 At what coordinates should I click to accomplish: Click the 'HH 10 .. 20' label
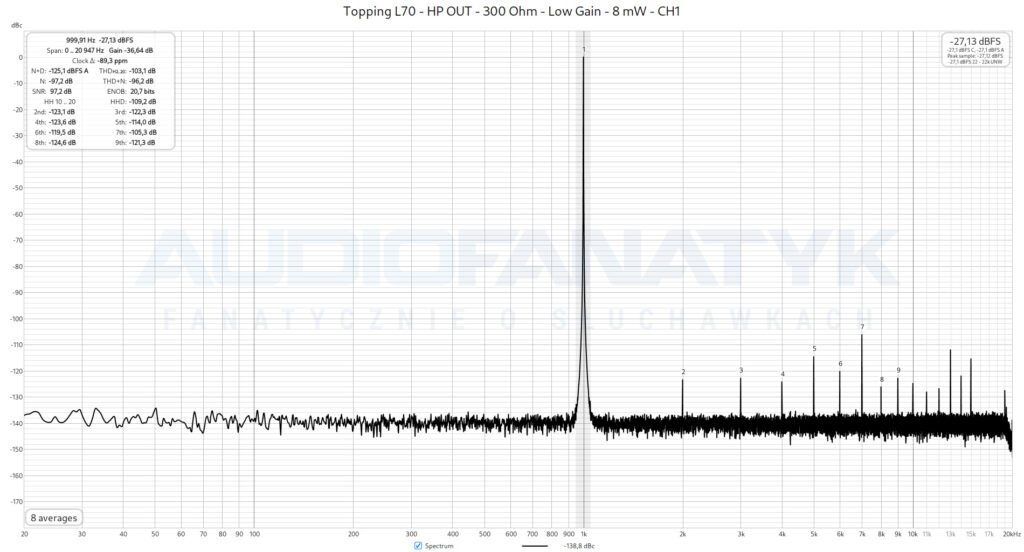[x=59, y=102]
